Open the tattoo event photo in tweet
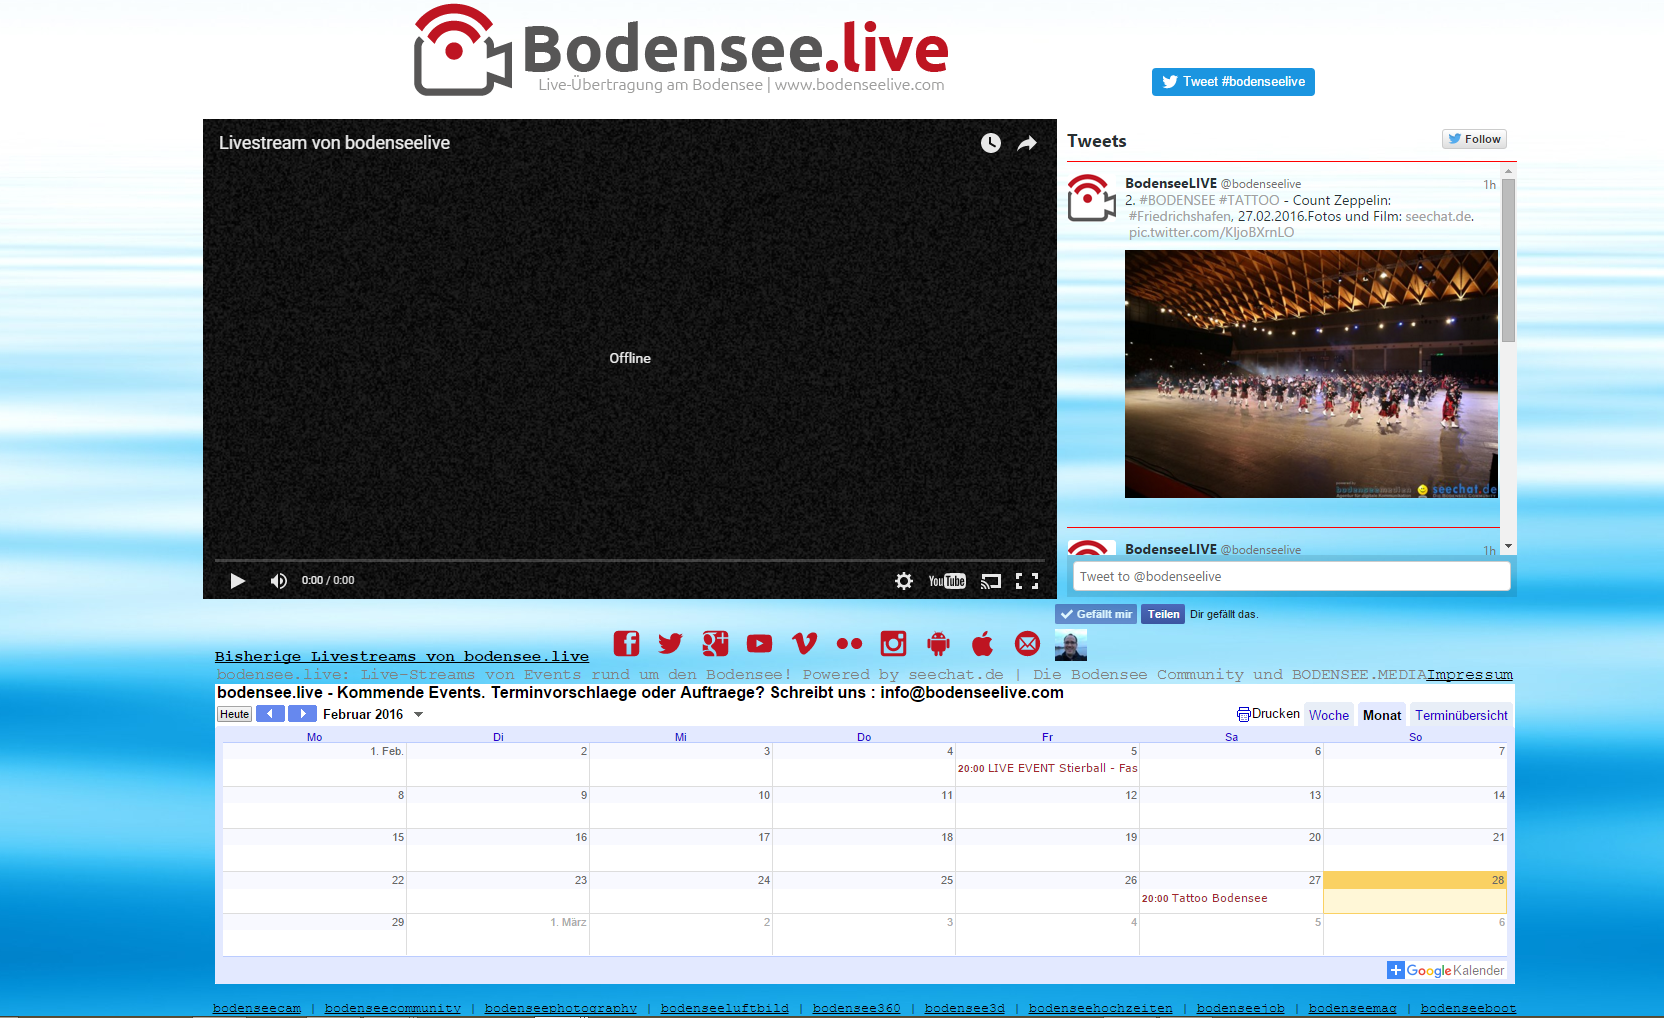The width and height of the screenshot is (1664, 1018). 1311,374
